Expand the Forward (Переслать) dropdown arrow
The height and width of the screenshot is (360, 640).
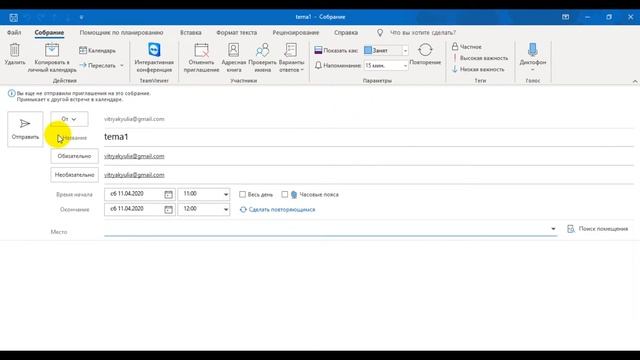click(122, 66)
